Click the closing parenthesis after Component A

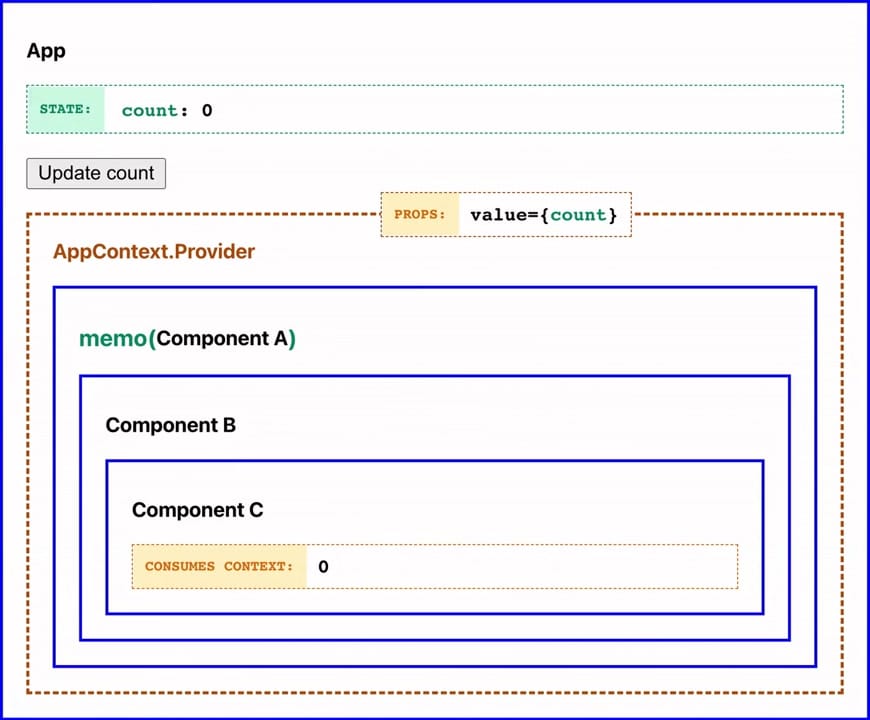292,338
